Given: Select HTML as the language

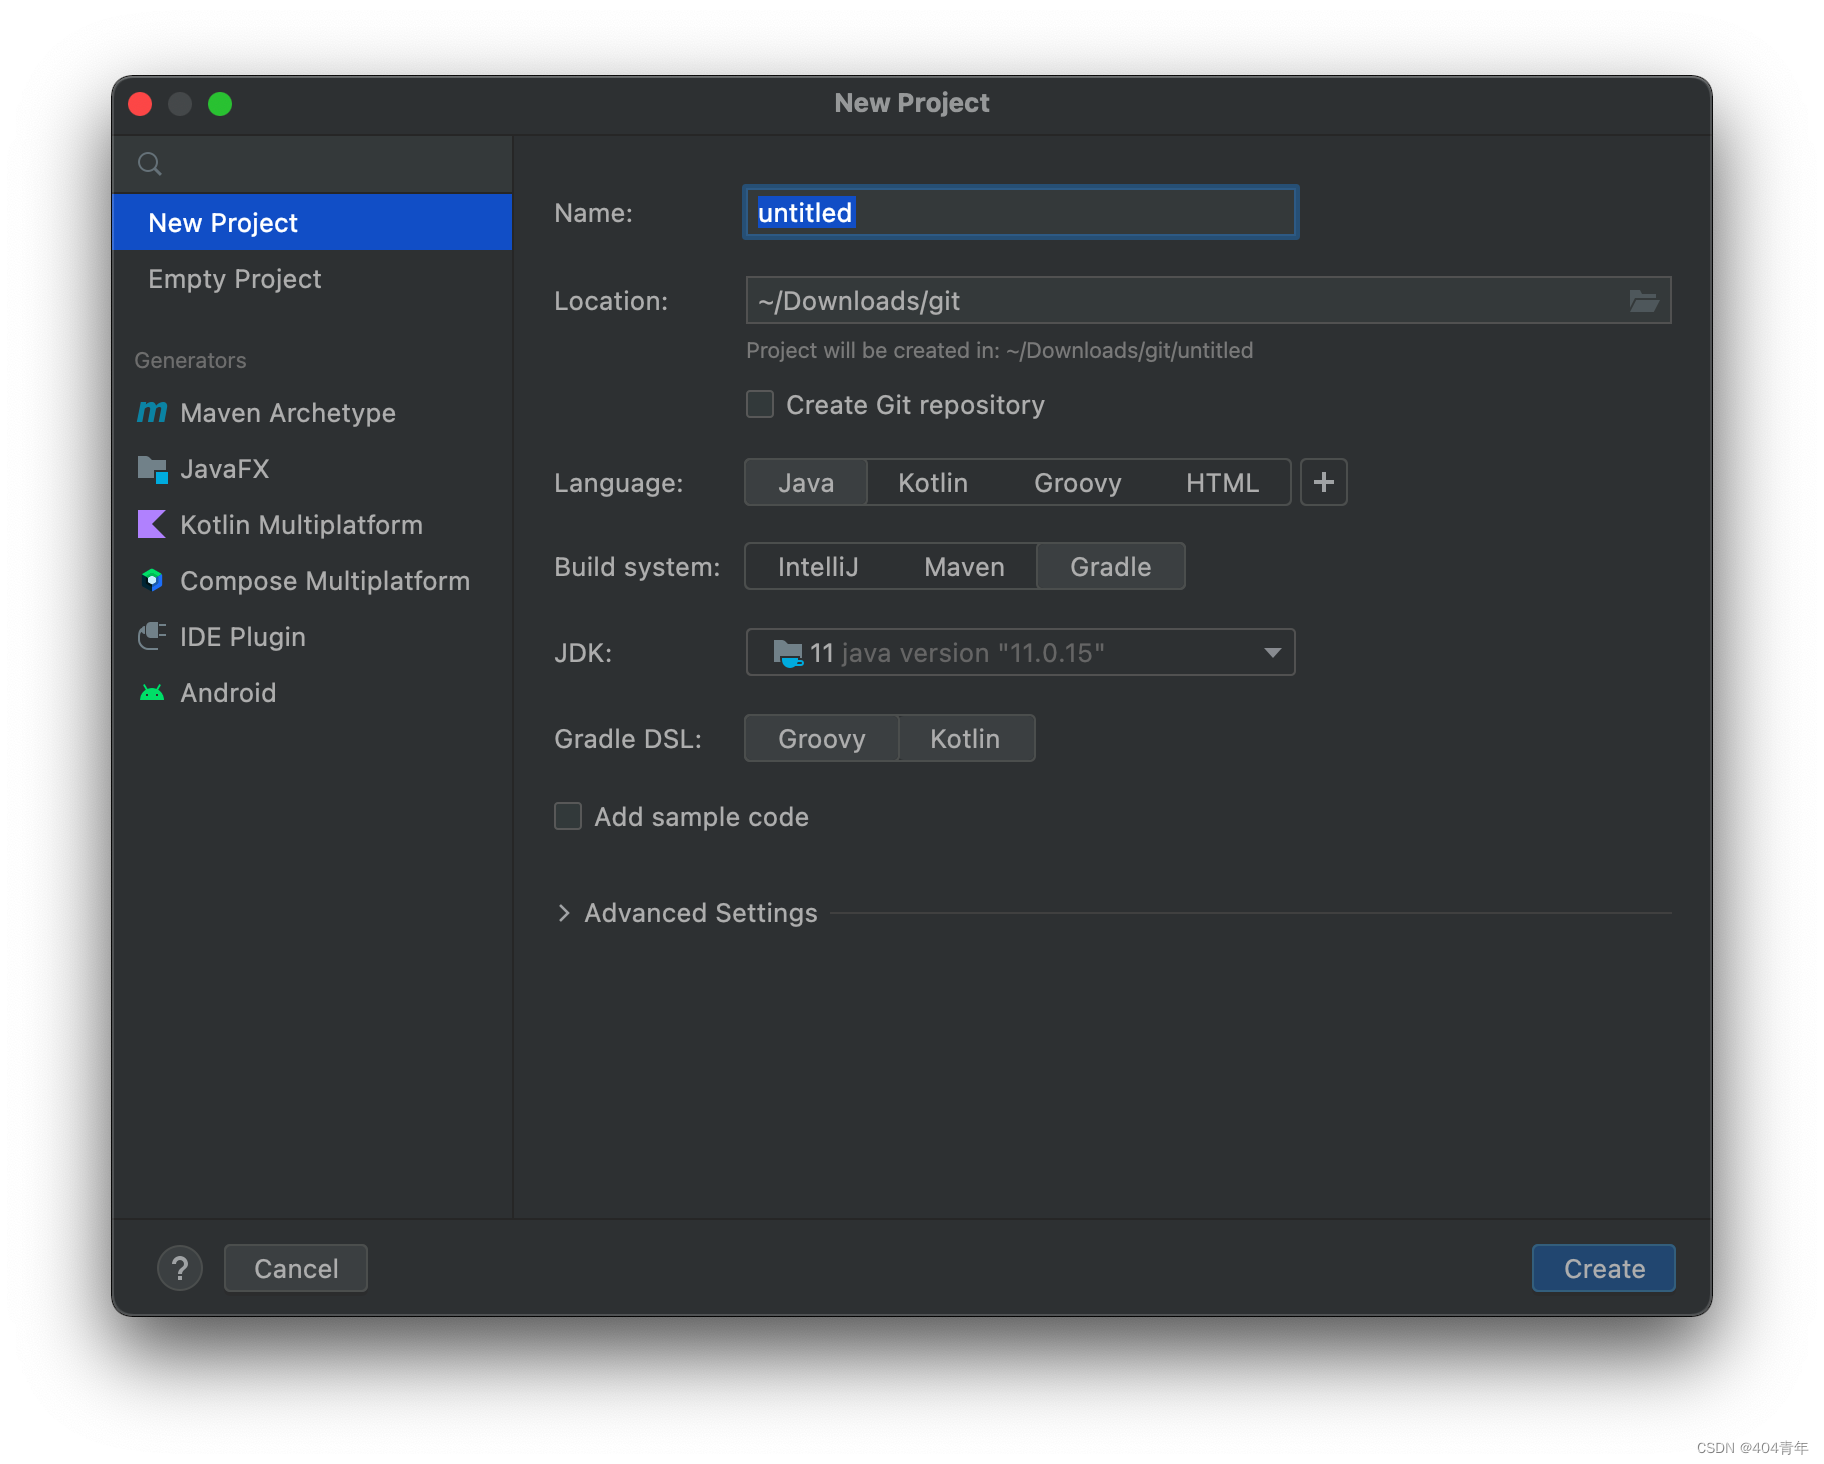Looking at the screenshot, I should pos(1222,483).
